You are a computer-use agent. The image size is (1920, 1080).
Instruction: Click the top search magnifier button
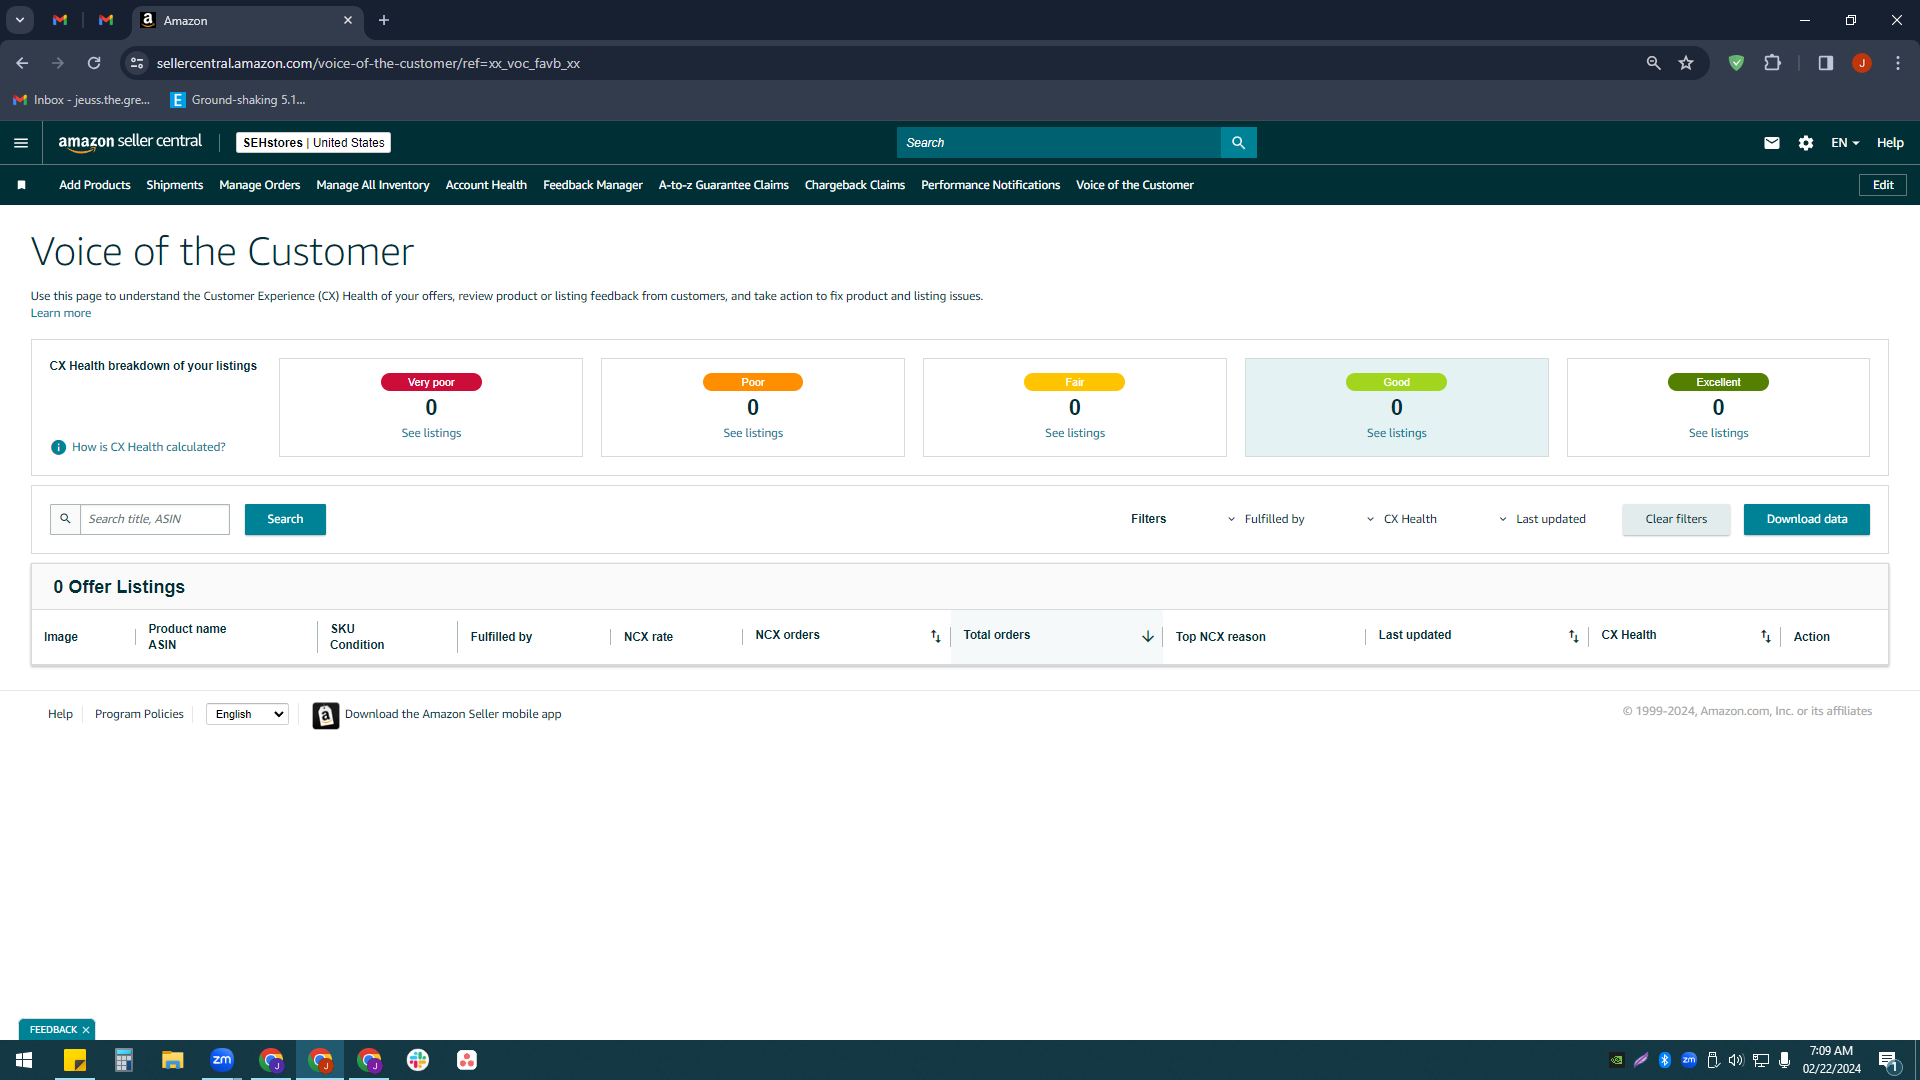point(1238,143)
